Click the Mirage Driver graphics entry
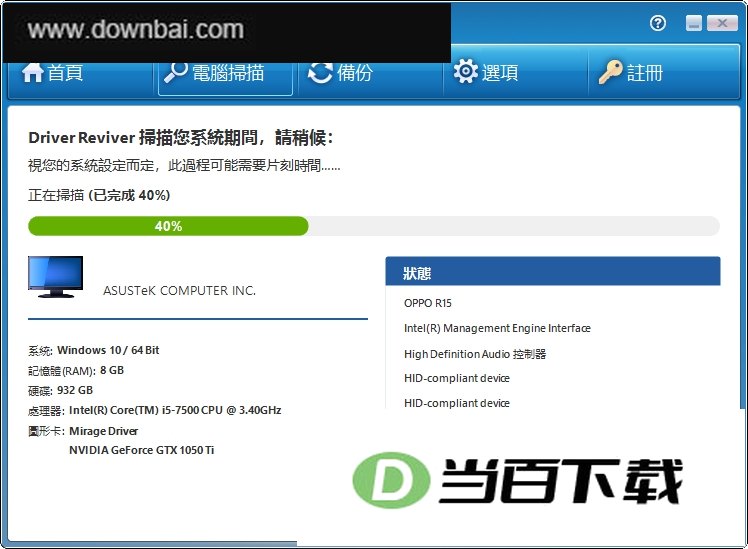748x549 pixels. 104,431
